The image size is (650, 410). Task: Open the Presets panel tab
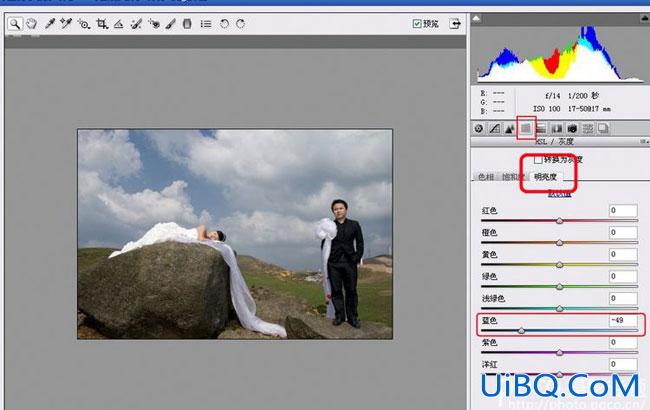[x=588, y=129]
